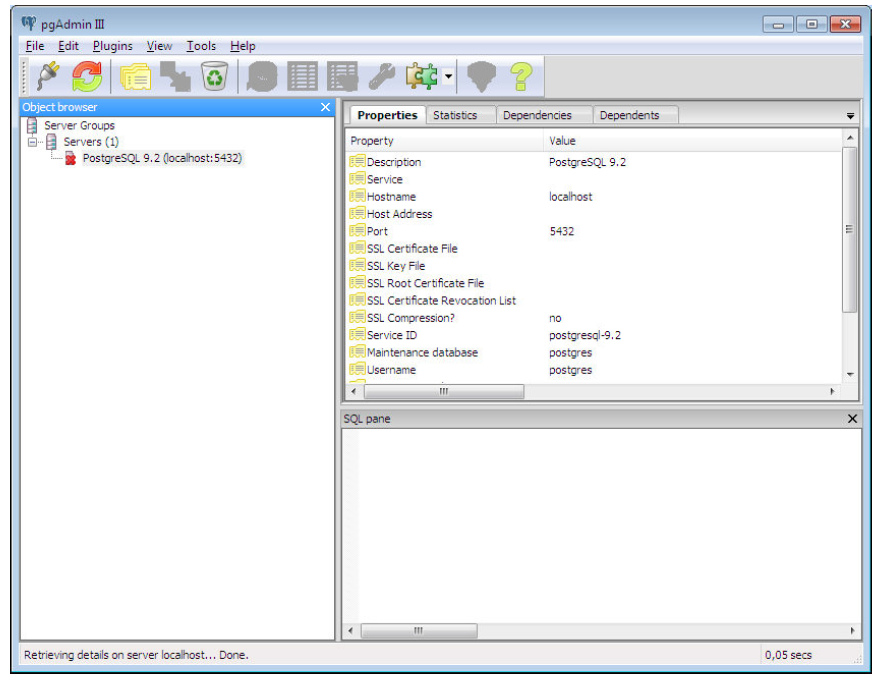
Task: Select Server Groups in the tree
Action: 79,125
